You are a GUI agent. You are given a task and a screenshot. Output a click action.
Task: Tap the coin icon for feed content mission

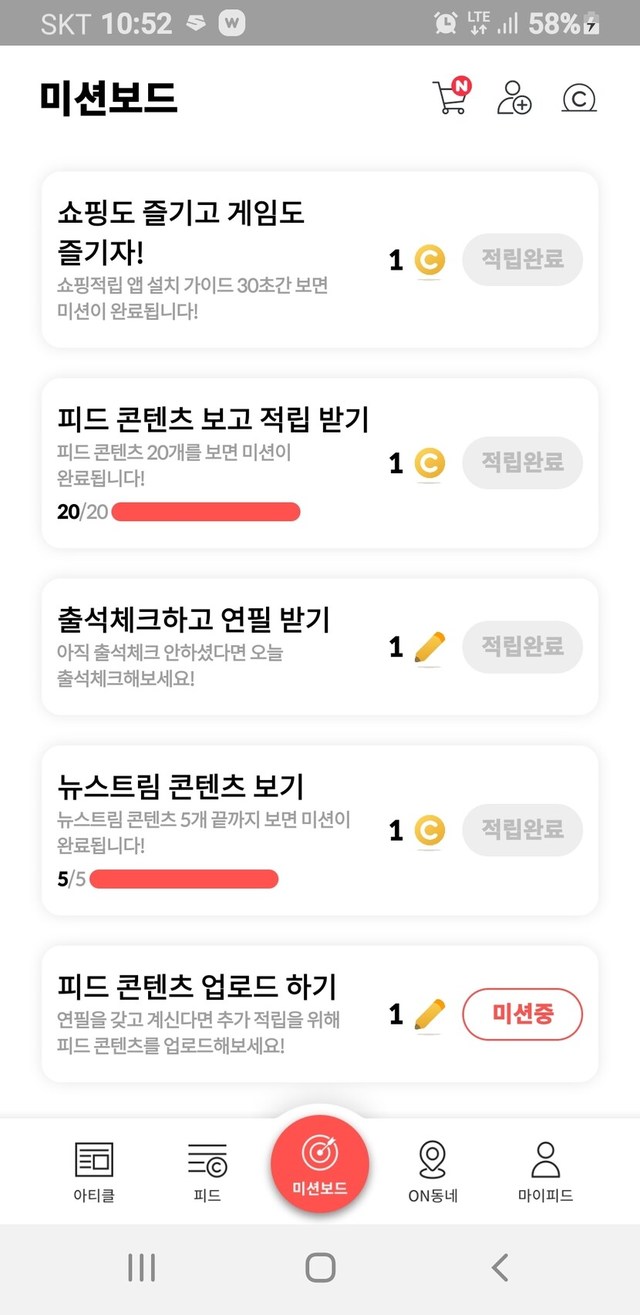429,463
